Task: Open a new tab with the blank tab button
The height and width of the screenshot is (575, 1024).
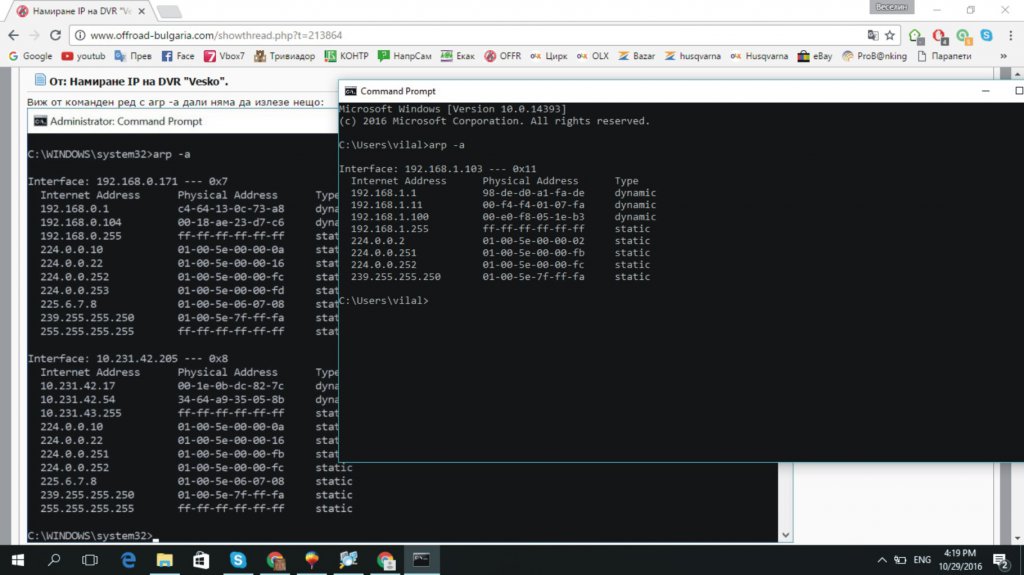Action: pyautogui.click(x=169, y=11)
